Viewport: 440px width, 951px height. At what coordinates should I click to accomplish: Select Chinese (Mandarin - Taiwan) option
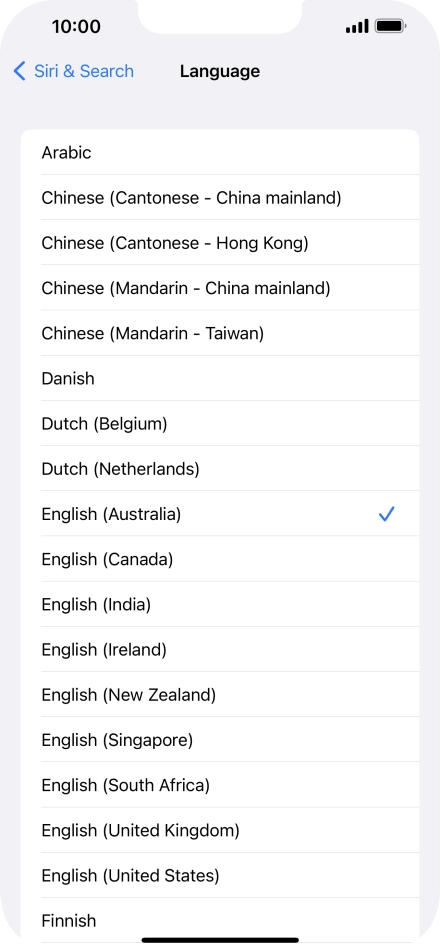[x=220, y=333]
